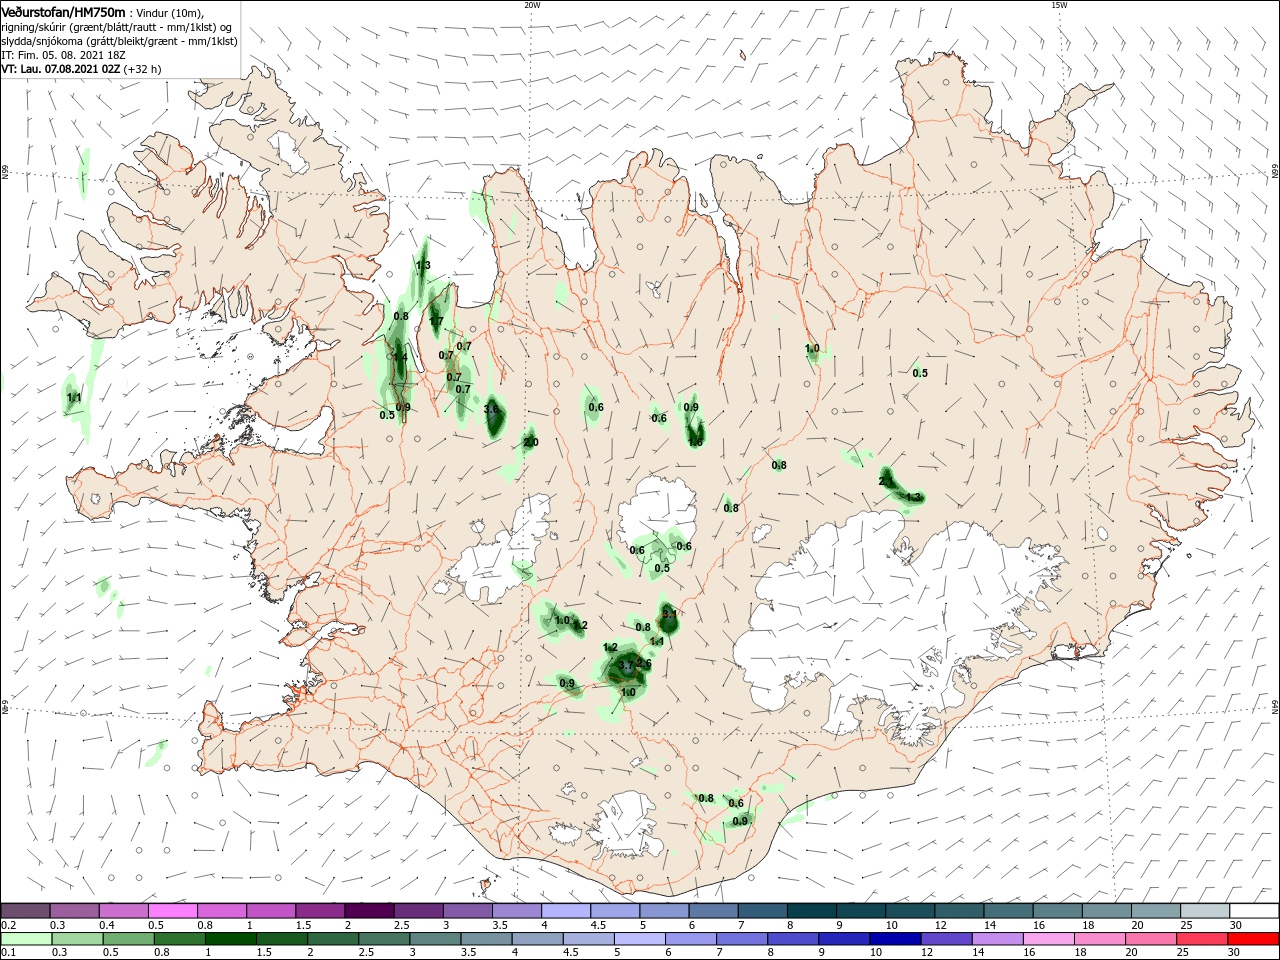Select the light grey 25 swatch in upper legend
The height and width of the screenshot is (960, 1280).
pos(1205,911)
